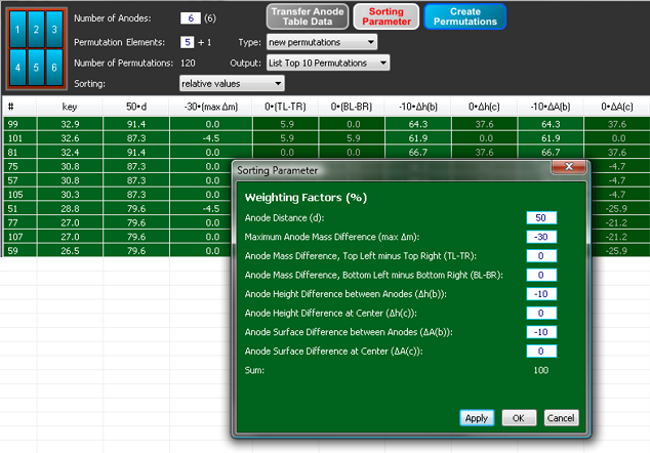The width and height of the screenshot is (650, 453).
Task: Click the Sum value 100
Action: tap(541, 370)
